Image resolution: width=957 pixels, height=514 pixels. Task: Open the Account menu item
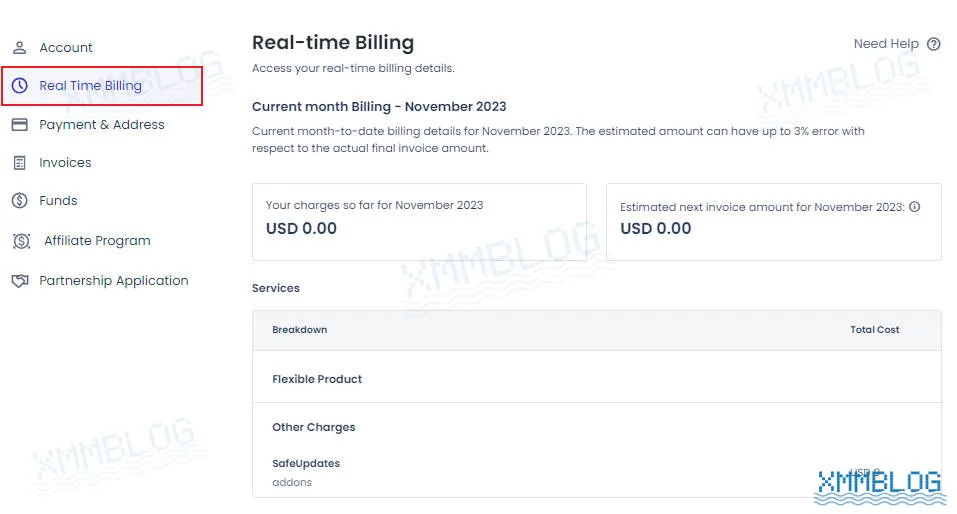point(66,48)
